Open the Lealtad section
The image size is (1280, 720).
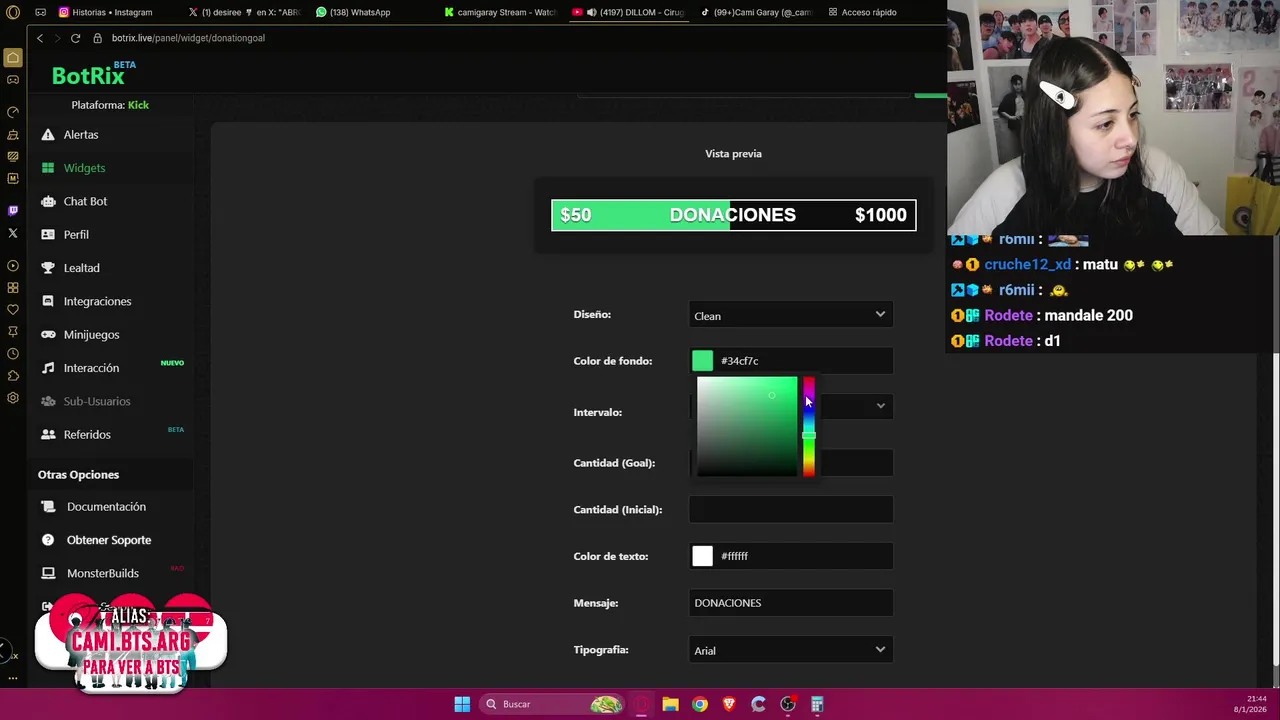point(81,268)
